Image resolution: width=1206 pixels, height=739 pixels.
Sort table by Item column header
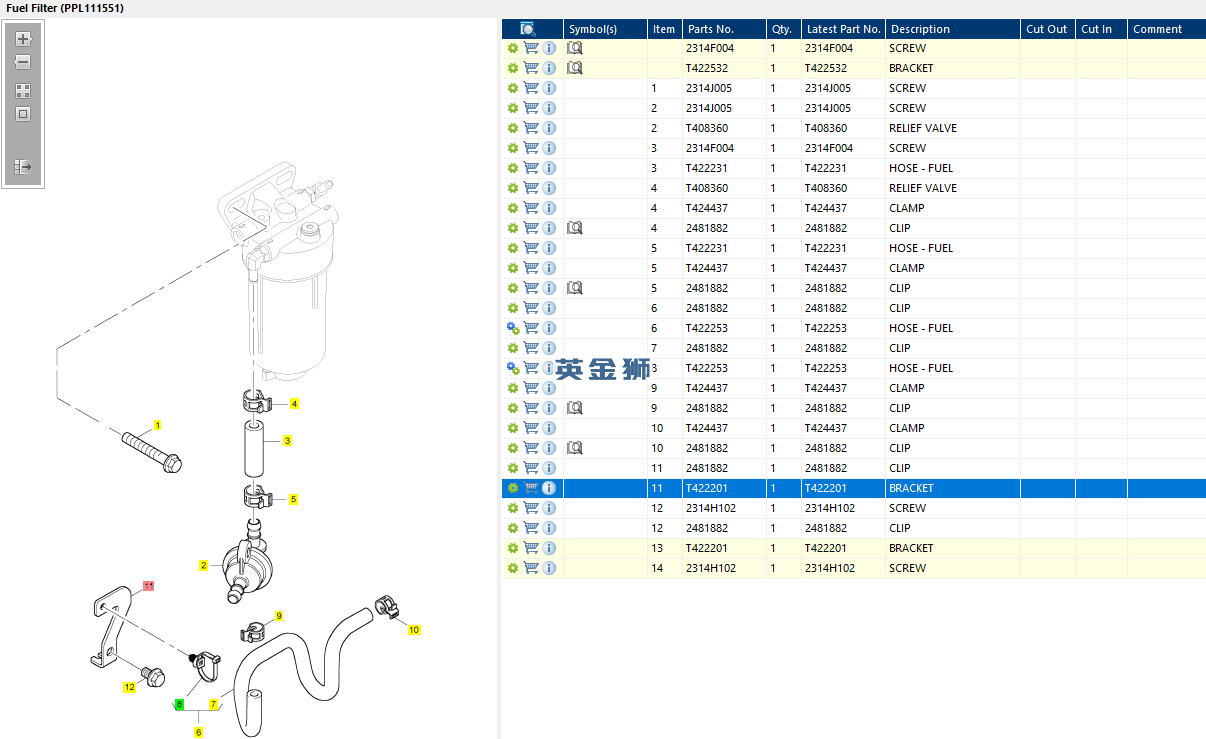(664, 29)
